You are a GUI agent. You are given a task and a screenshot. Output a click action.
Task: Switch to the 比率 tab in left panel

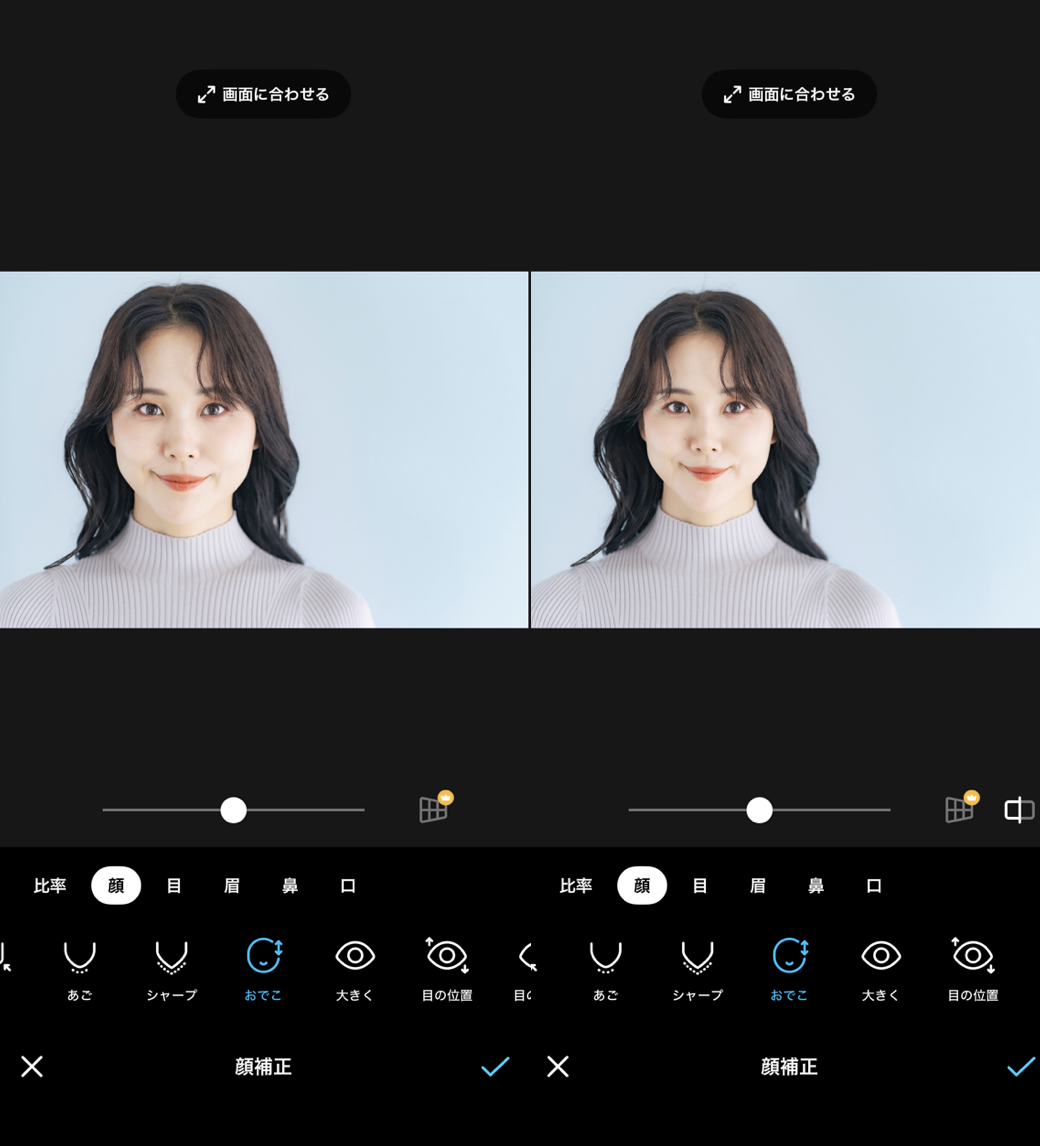tap(50, 886)
